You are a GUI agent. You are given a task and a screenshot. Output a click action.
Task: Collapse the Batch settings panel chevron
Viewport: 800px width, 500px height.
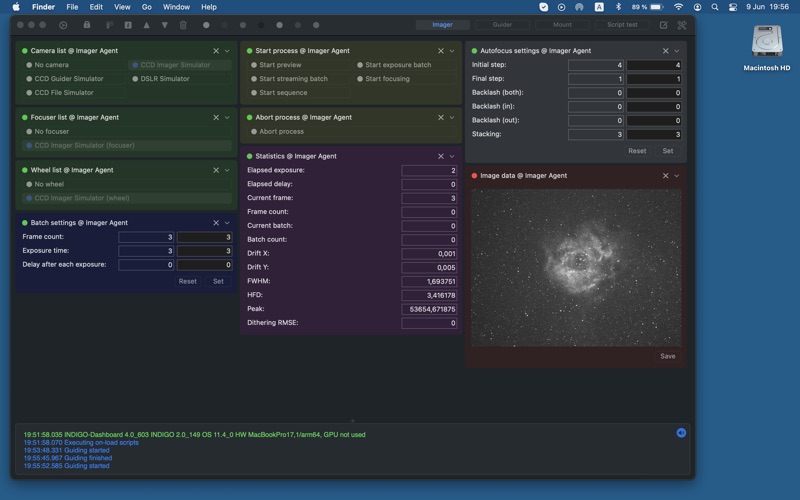(227, 223)
